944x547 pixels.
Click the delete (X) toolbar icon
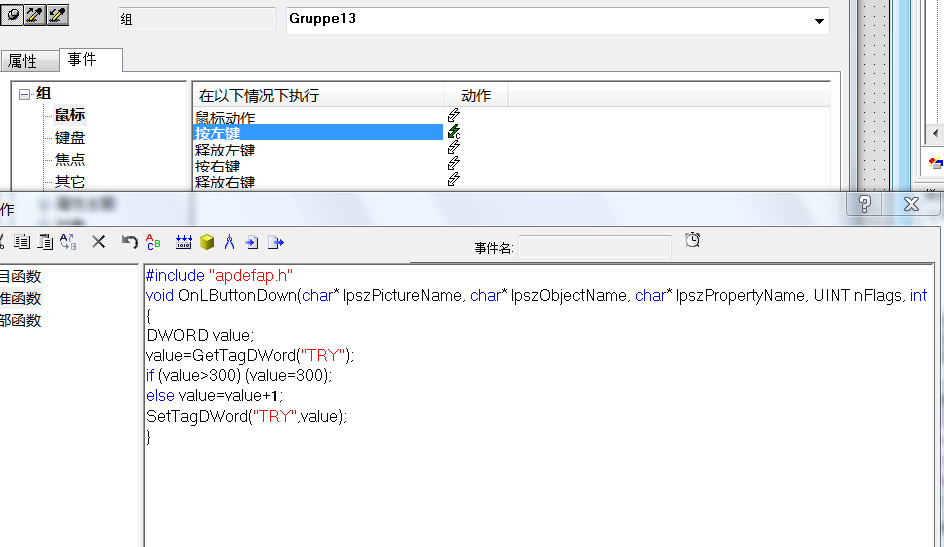pyautogui.click(x=99, y=241)
